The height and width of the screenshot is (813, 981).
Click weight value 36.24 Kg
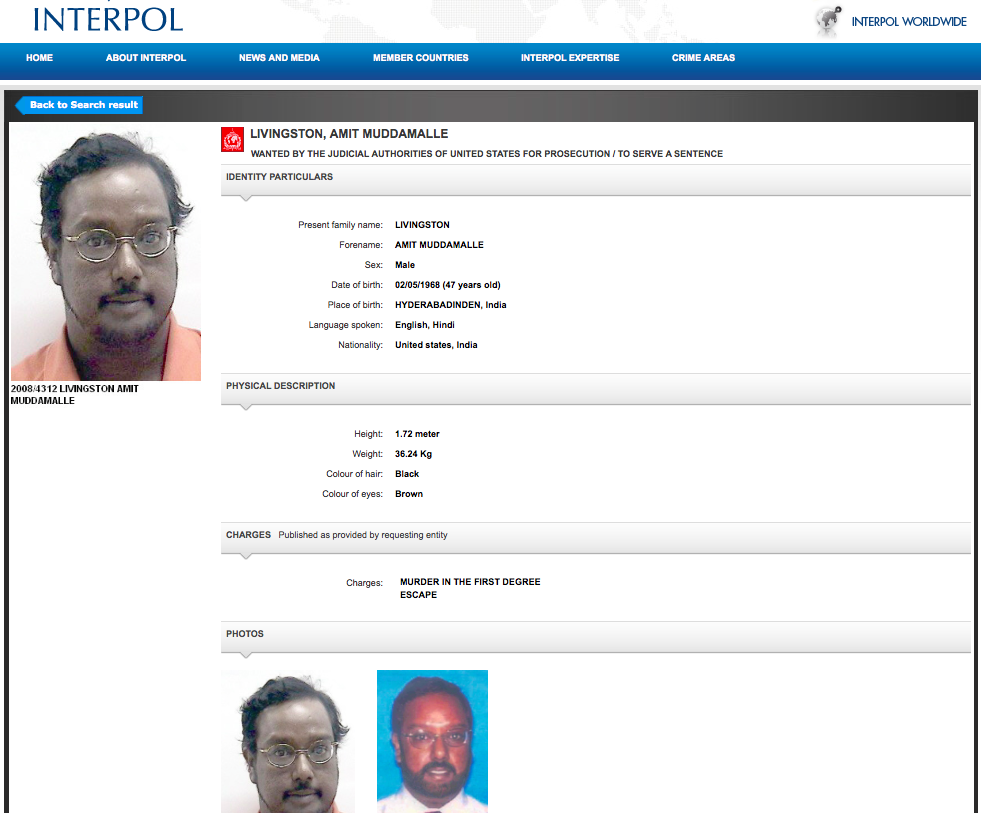[x=414, y=454]
